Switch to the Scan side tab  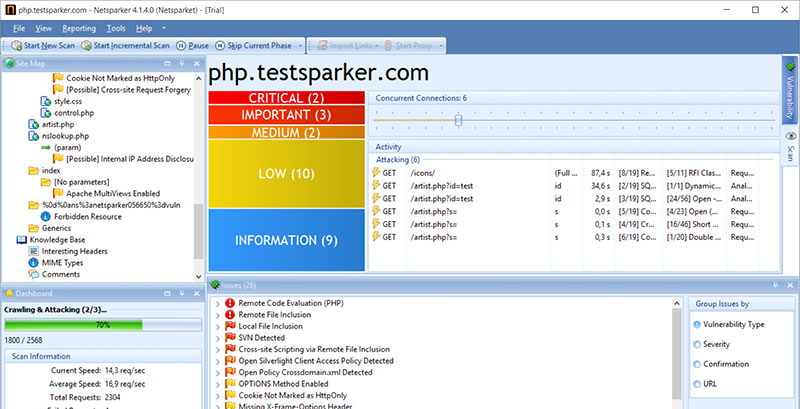789,151
